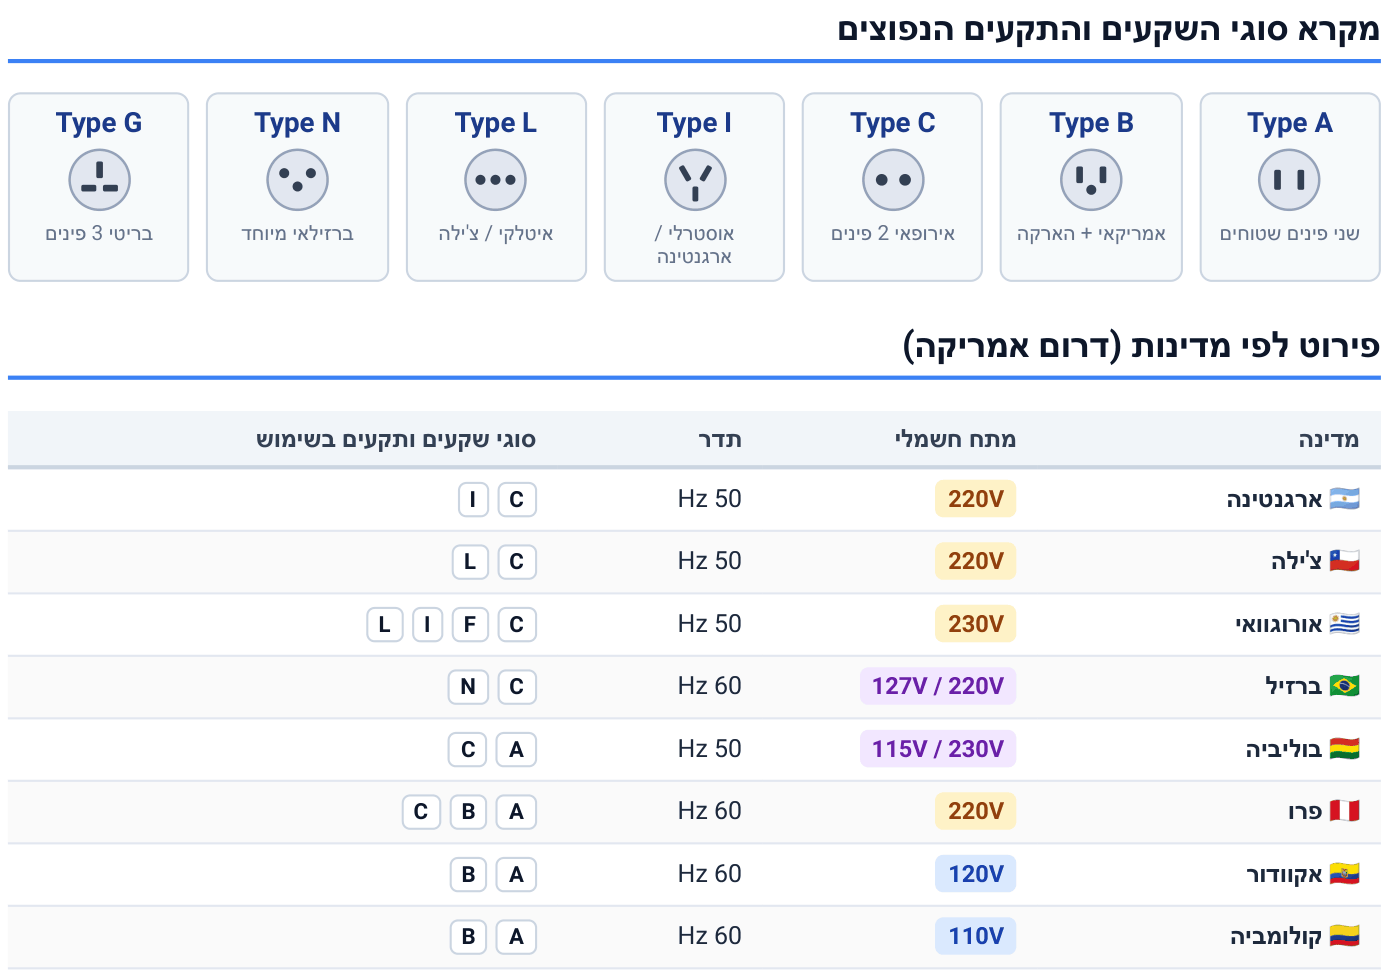Click the 110V badge in Colombia row
Screen dimensions: 1387x971
tap(975, 936)
